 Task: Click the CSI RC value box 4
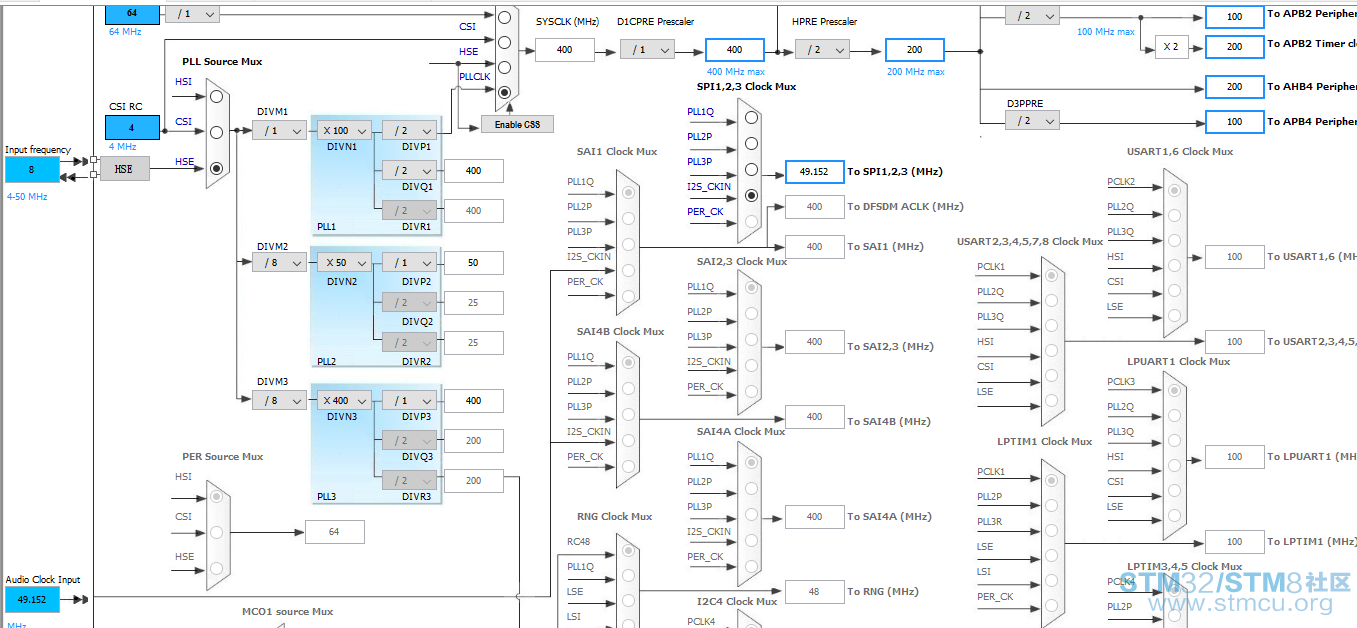click(x=132, y=128)
